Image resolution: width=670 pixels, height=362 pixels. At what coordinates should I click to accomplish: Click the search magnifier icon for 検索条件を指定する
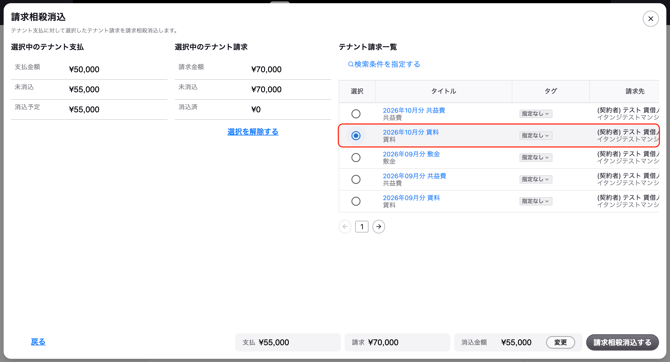point(350,65)
